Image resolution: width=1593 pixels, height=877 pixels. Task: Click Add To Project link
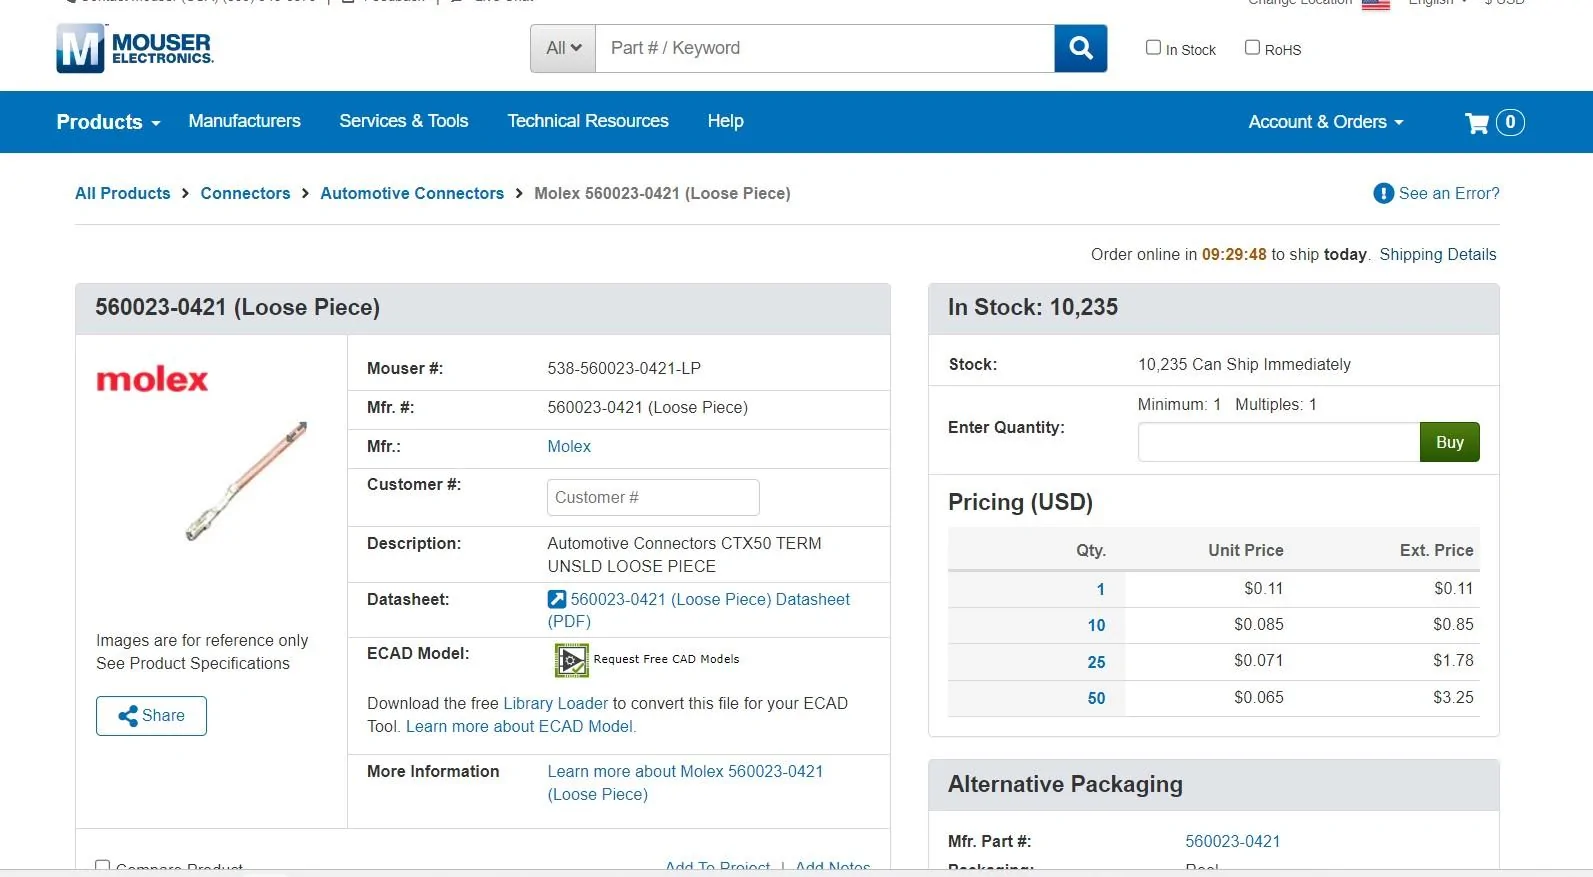click(718, 867)
